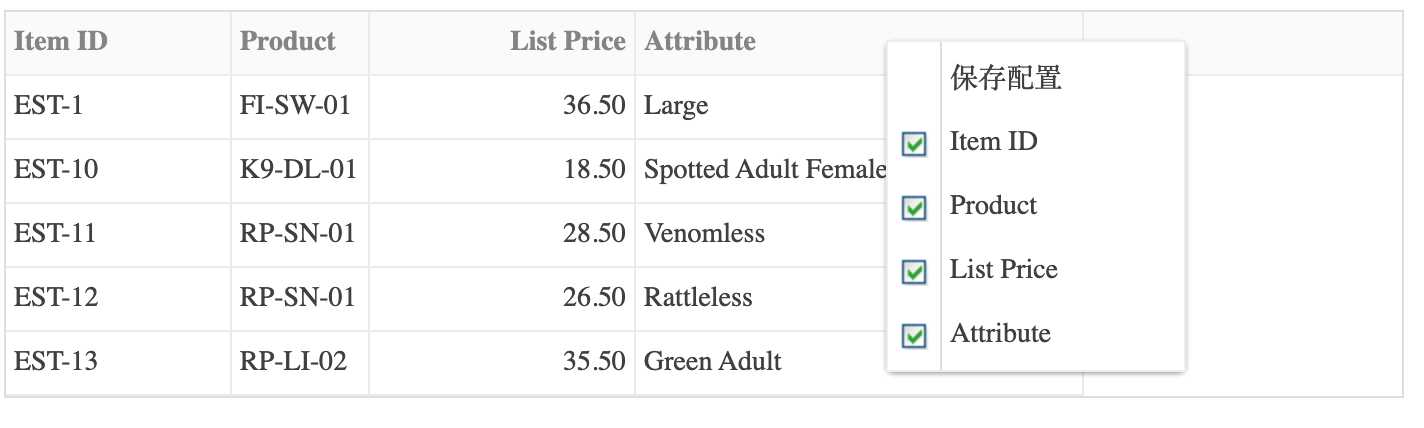Uncheck the Attribute column checkbox
The height and width of the screenshot is (428, 1424).
[914, 336]
